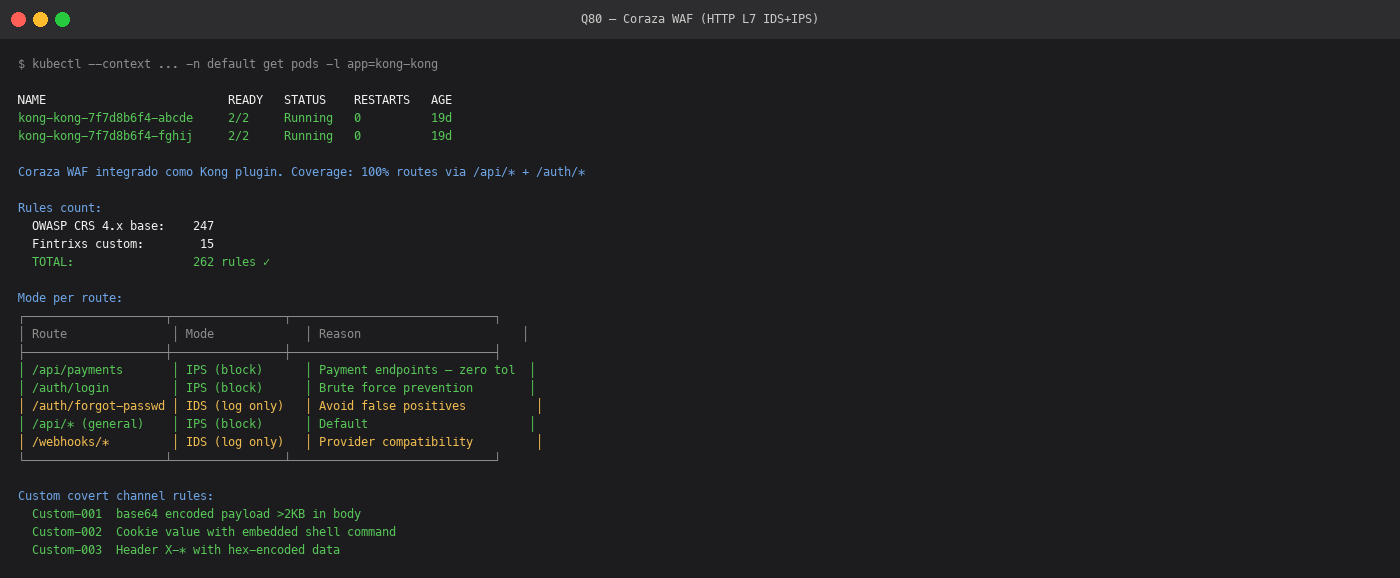
Task: Click the Fintrixs custom value 15
Action: pyautogui.click(x=207, y=244)
